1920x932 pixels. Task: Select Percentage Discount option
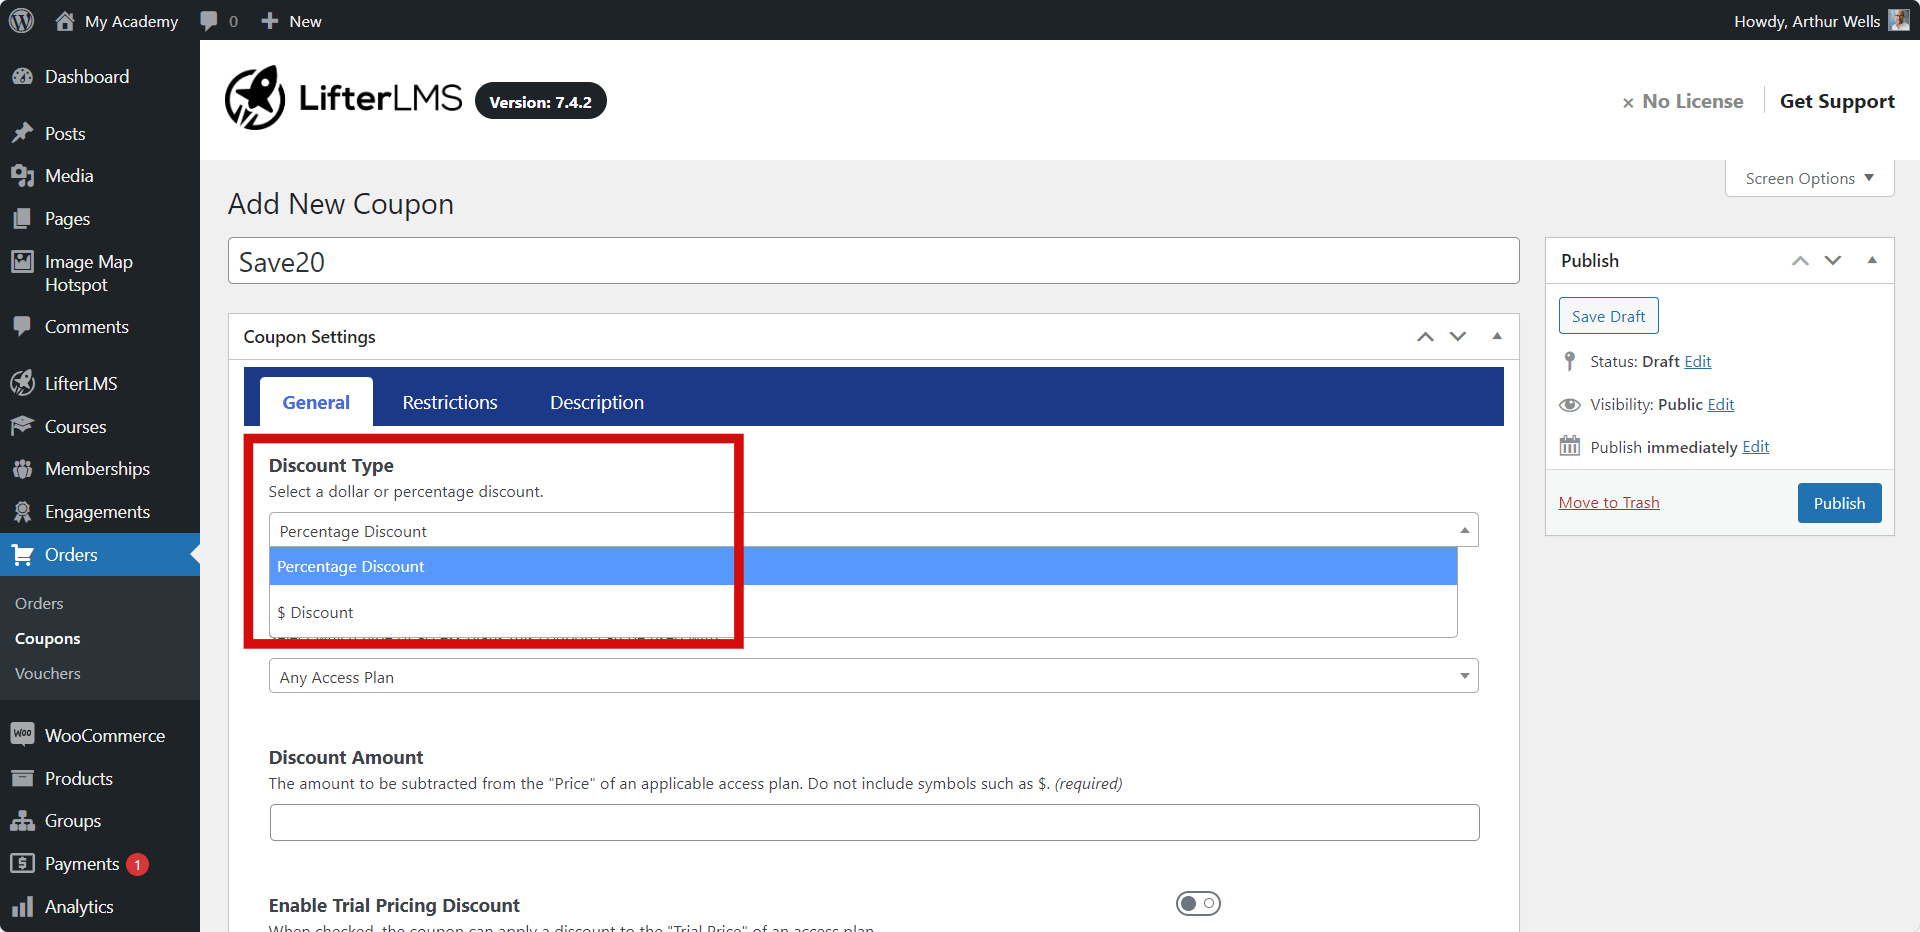(863, 566)
